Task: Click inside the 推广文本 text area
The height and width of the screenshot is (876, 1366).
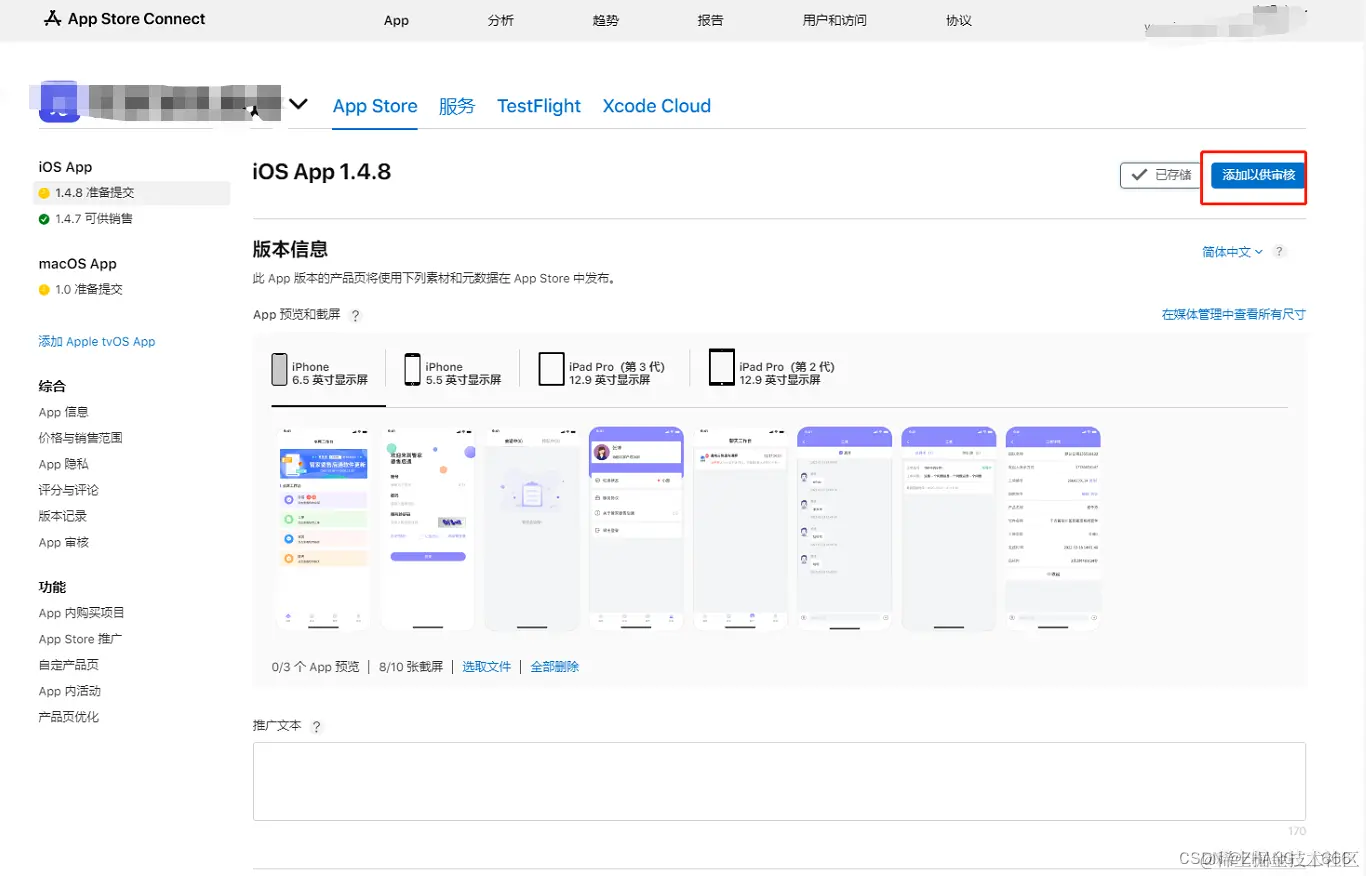Action: 779,781
